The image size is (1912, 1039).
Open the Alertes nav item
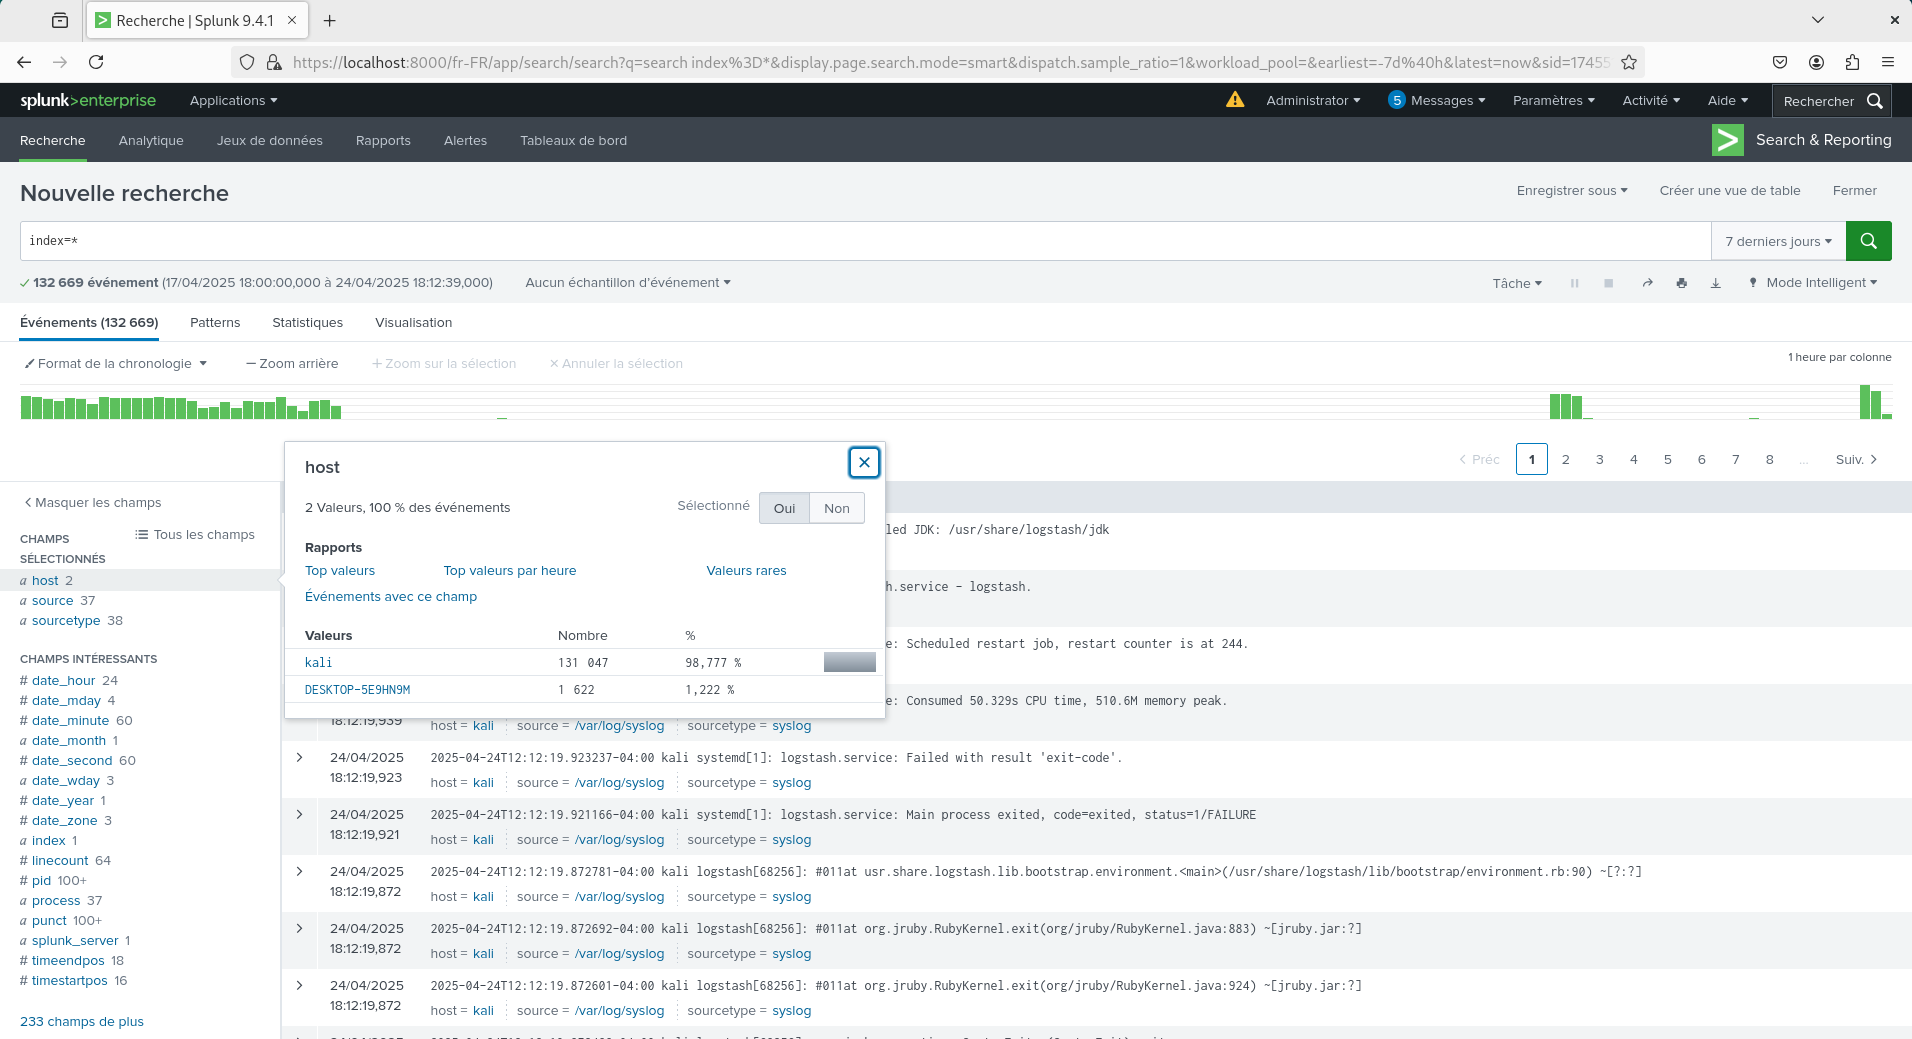[x=465, y=141]
